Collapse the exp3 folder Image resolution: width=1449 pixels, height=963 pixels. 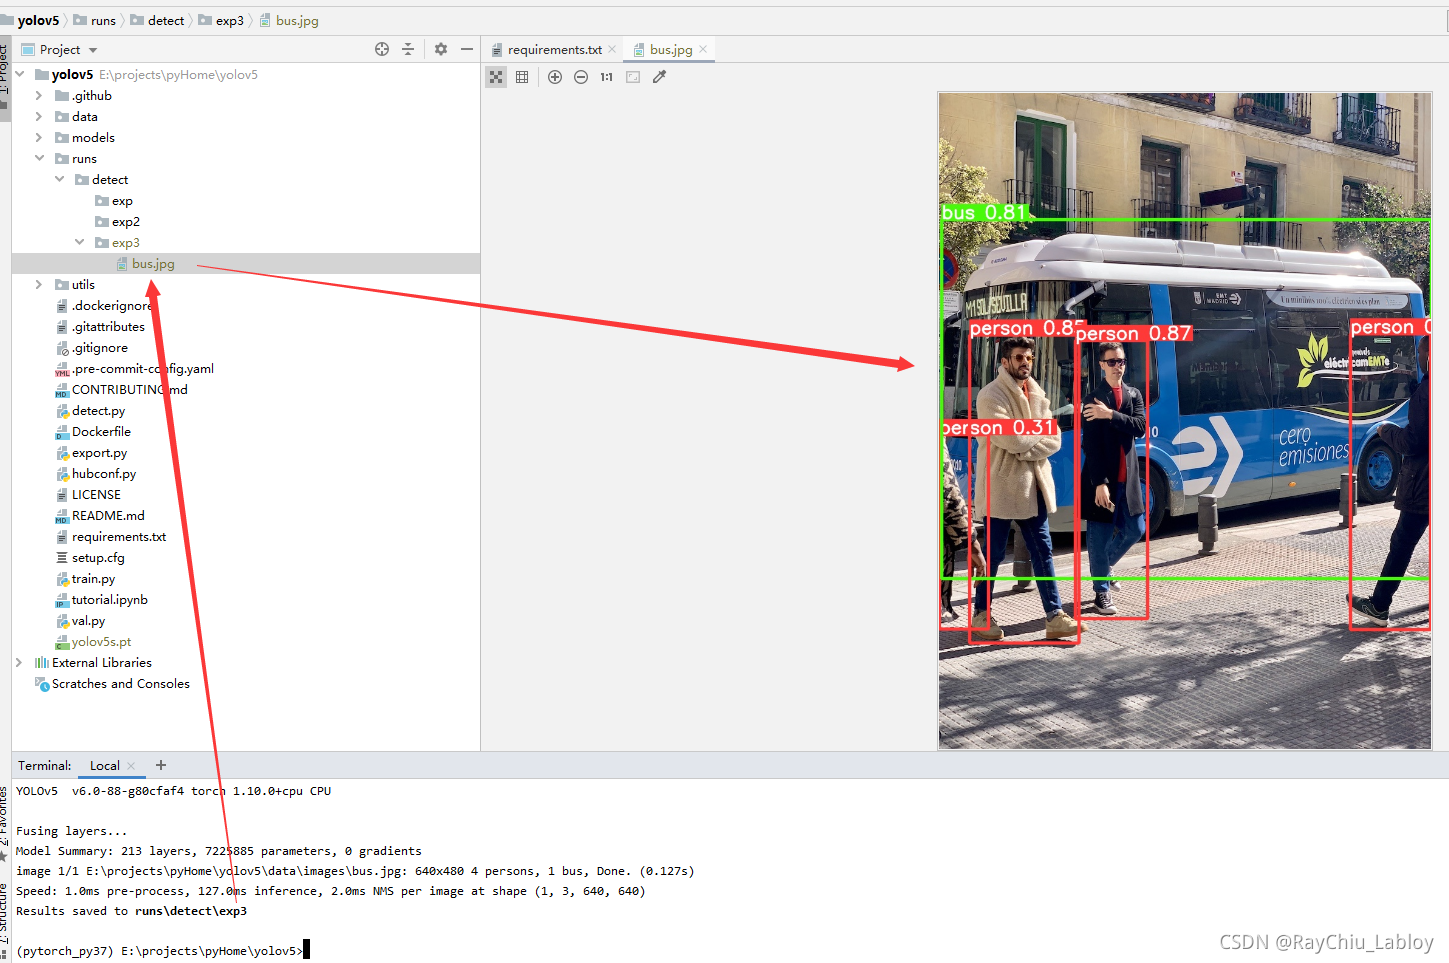click(x=80, y=241)
